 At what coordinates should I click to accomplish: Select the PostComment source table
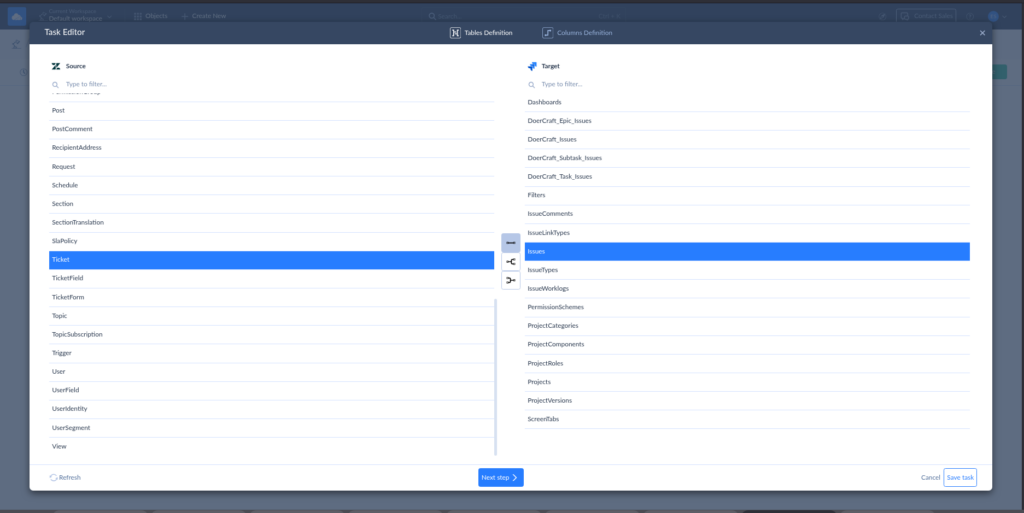tap(272, 129)
